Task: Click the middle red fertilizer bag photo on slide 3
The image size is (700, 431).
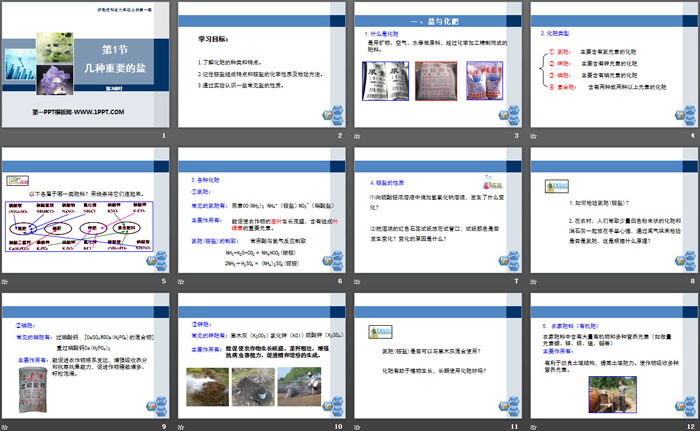Action: pyautogui.click(x=435, y=84)
